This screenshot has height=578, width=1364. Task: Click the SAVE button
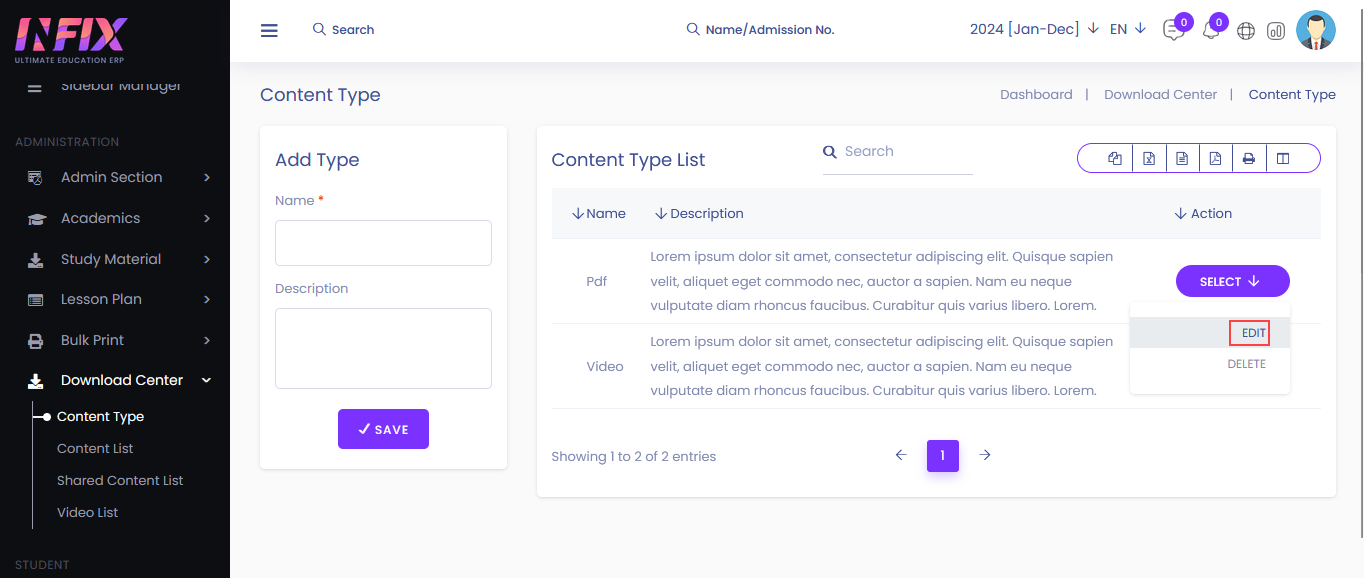383,429
